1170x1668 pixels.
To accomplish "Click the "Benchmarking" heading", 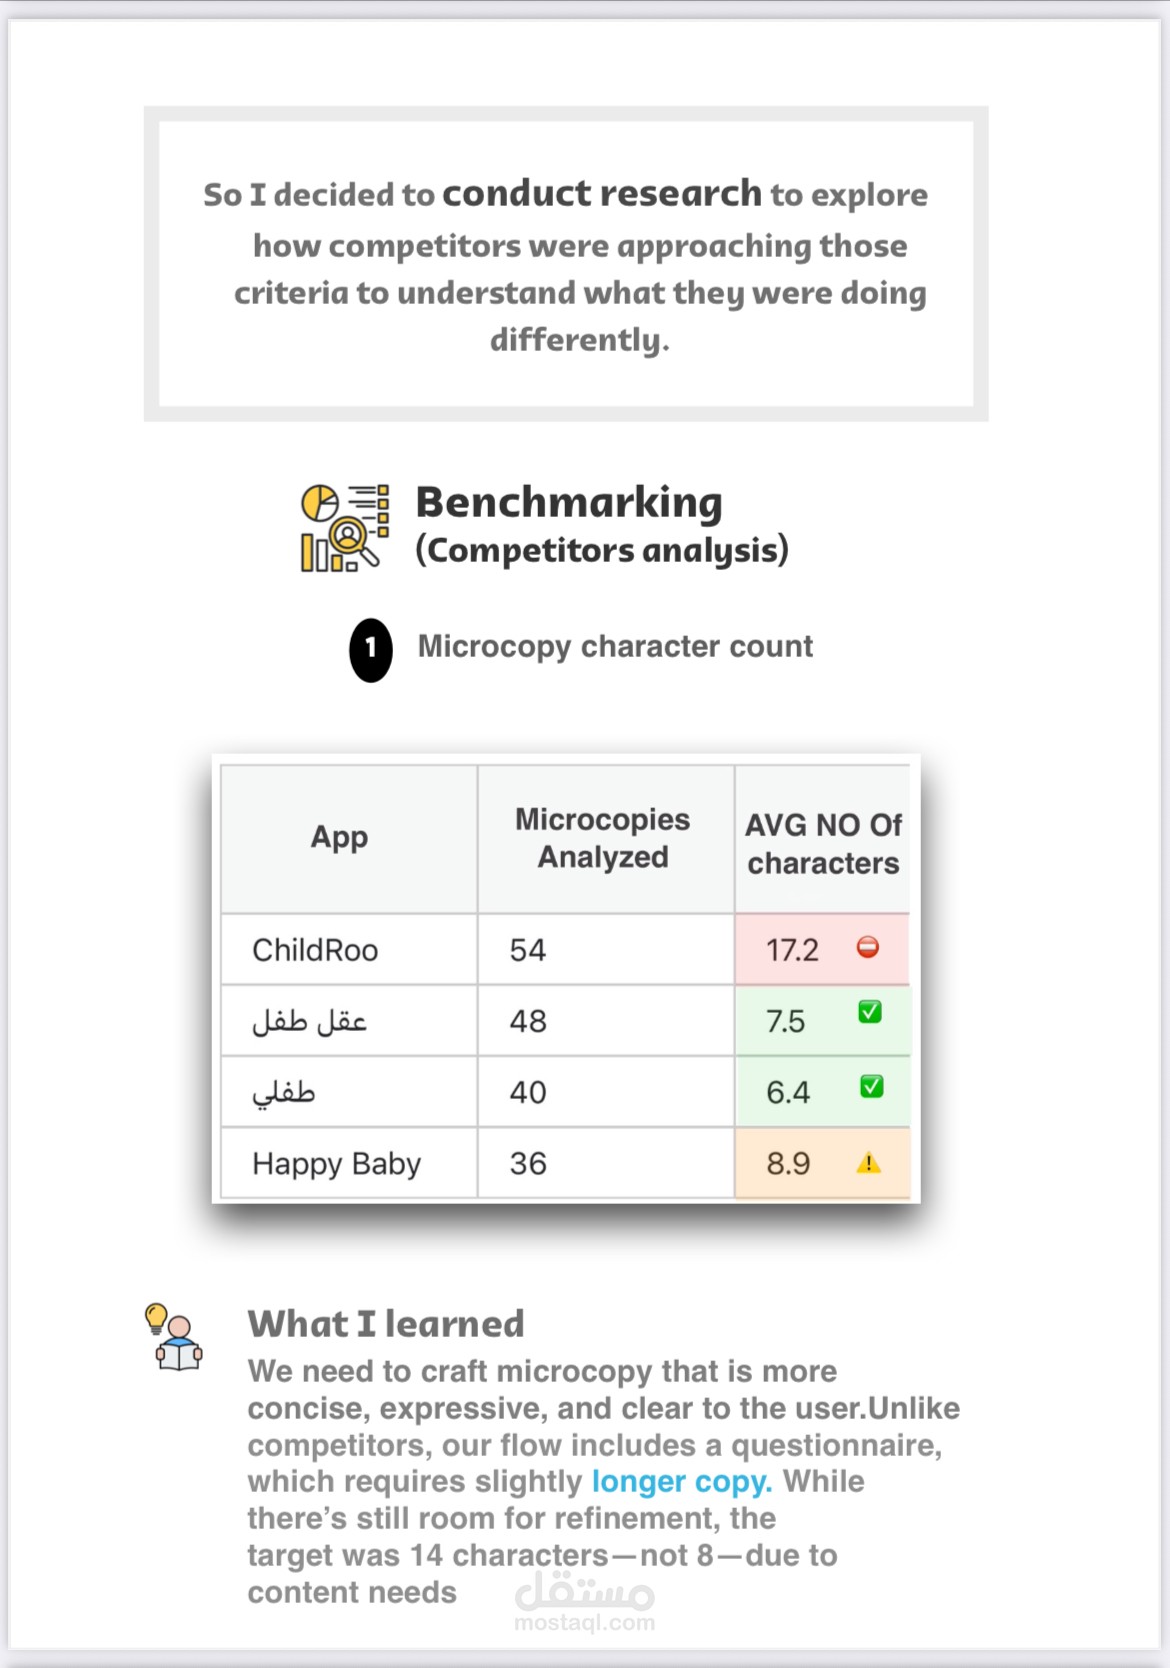I will [569, 503].
